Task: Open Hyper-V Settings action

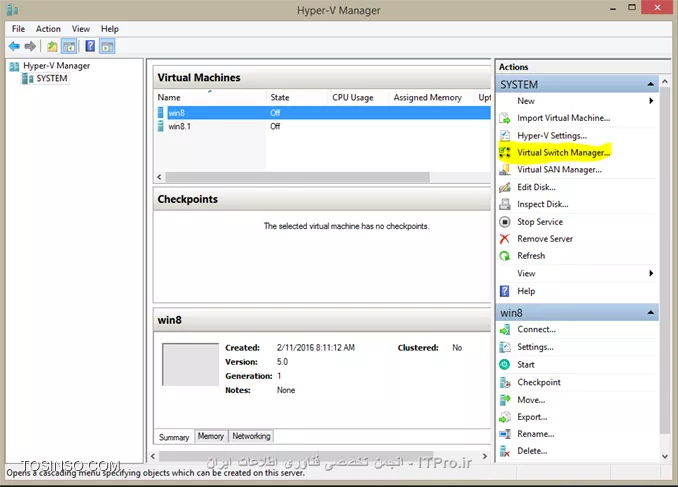Action: tap(552, 135)
